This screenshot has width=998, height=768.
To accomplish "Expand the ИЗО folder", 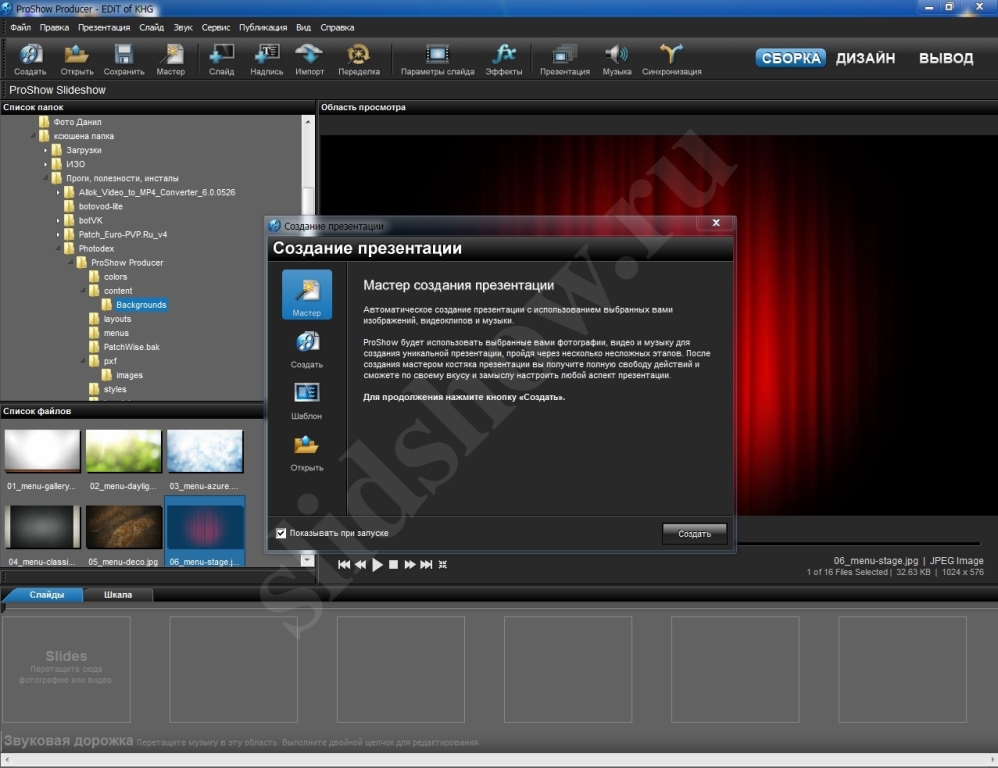I will [46, 164].
